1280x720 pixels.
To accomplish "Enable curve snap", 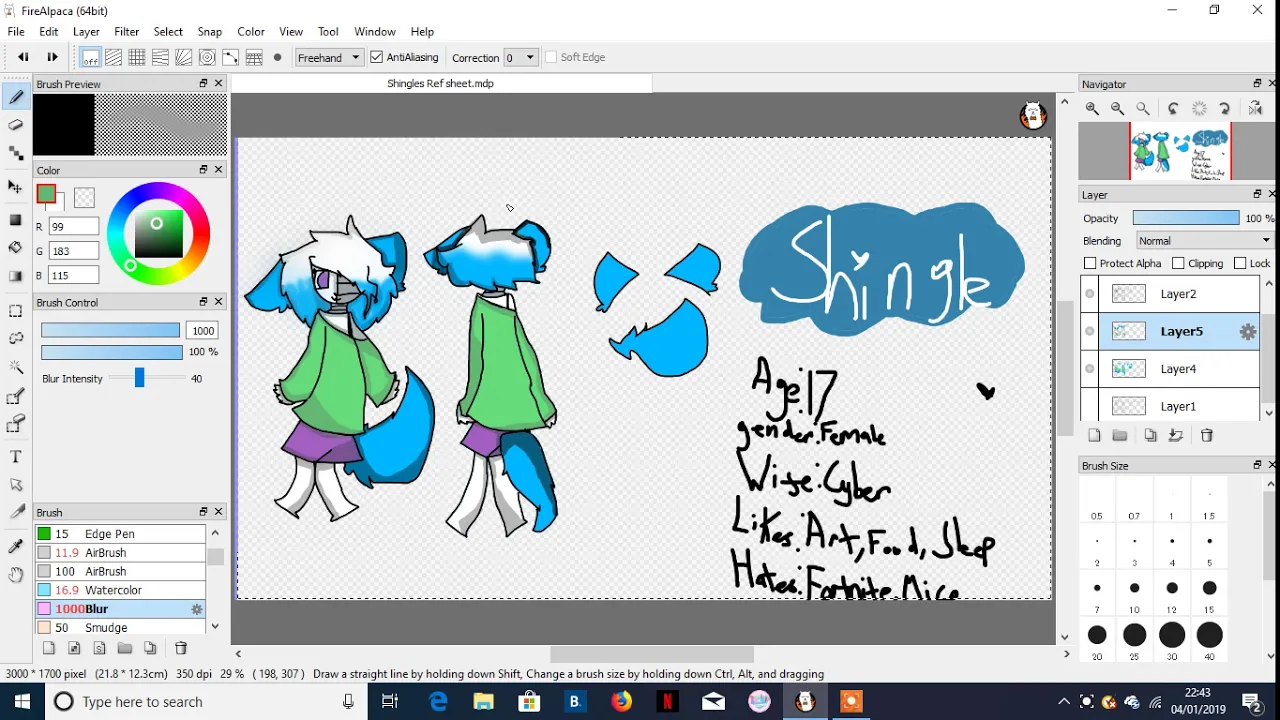I will pyautogui.click(x=231, y=58).
